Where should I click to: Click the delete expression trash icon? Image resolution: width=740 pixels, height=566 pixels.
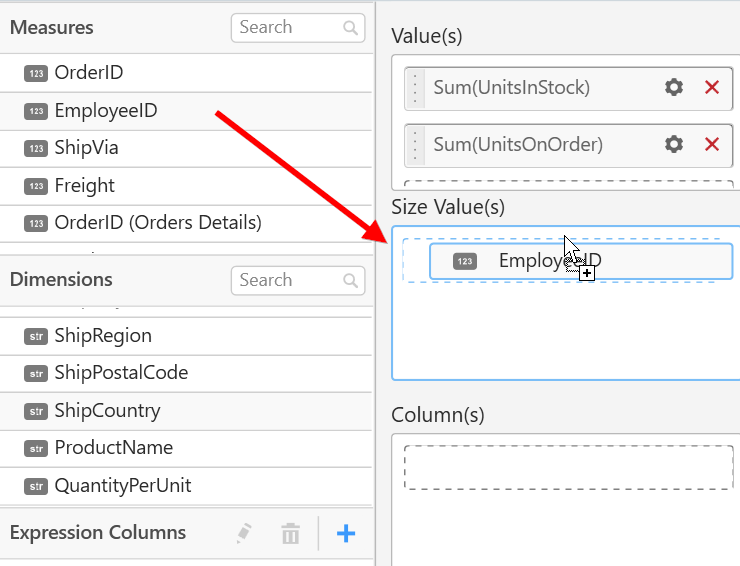pyautogui.click(x=290, y=534)
